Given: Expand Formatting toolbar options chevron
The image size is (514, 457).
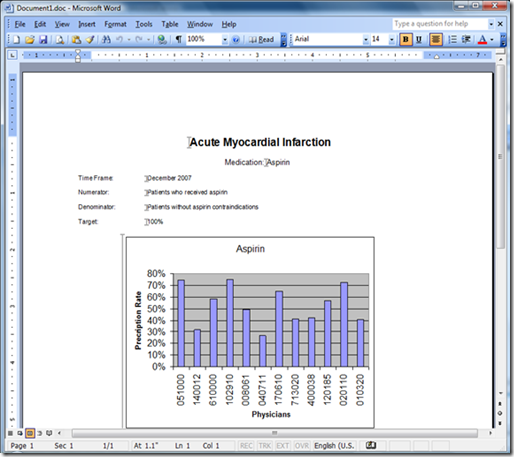Looking at the screenshot, I should pos(503,40).
